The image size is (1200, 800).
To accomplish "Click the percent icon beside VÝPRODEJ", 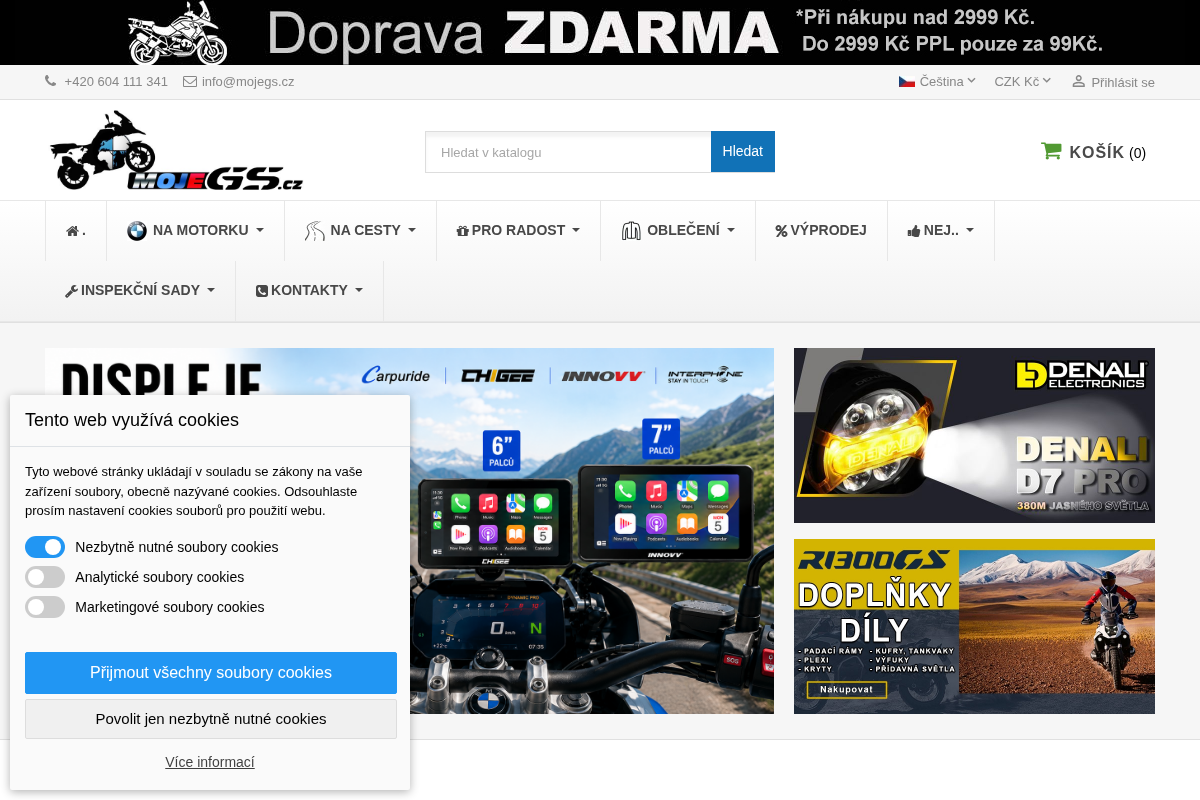I will point(781,231).
